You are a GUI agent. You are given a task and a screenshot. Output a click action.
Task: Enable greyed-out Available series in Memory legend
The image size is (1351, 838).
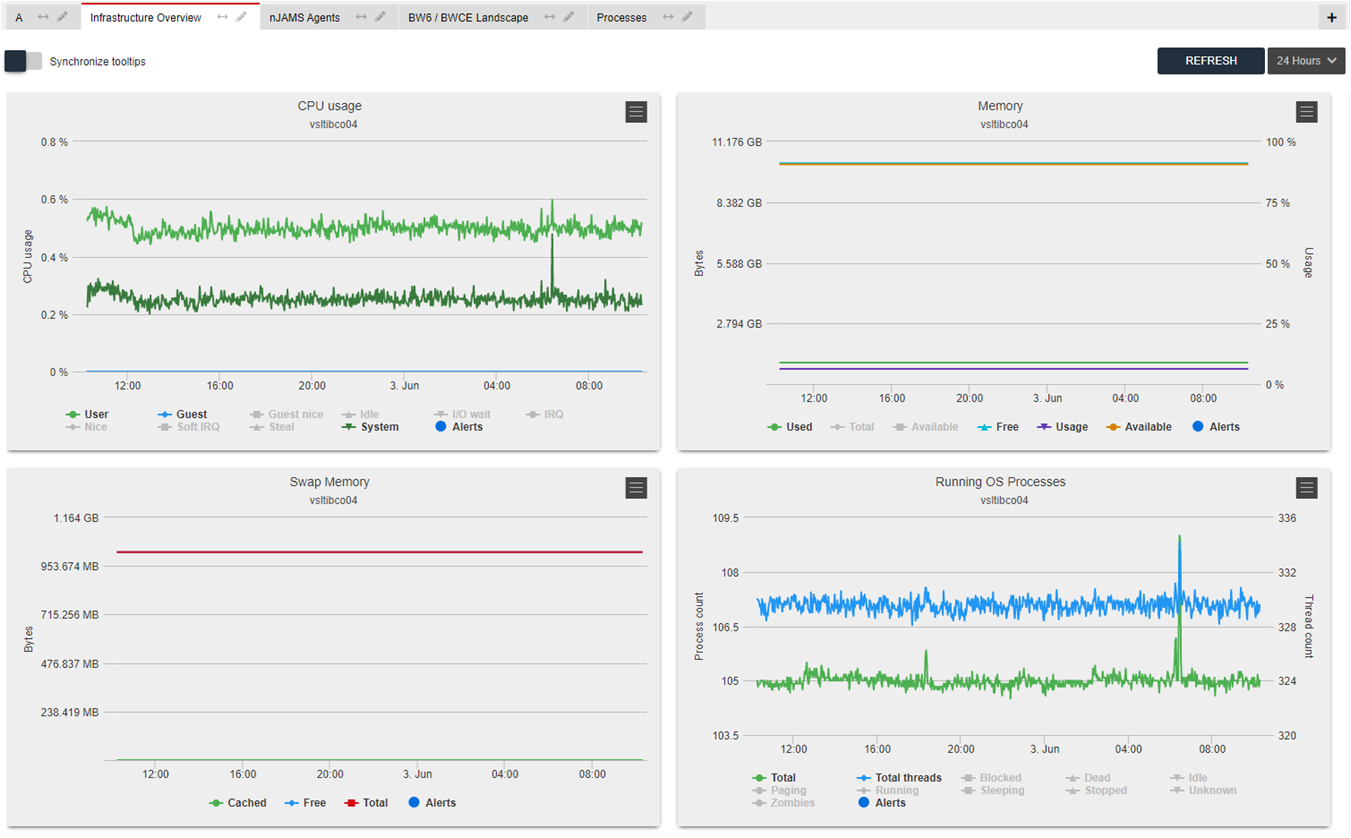pyautogui.click(x=925, y=427)
